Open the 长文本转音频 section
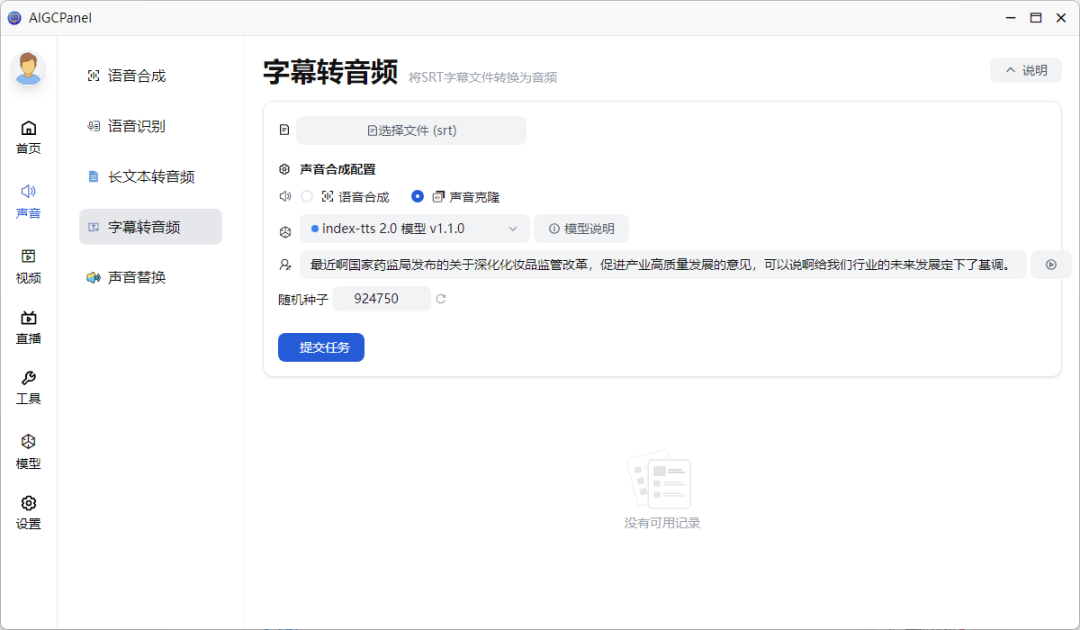The width and height of the screenshot is (1080, 630). point(150,176)
